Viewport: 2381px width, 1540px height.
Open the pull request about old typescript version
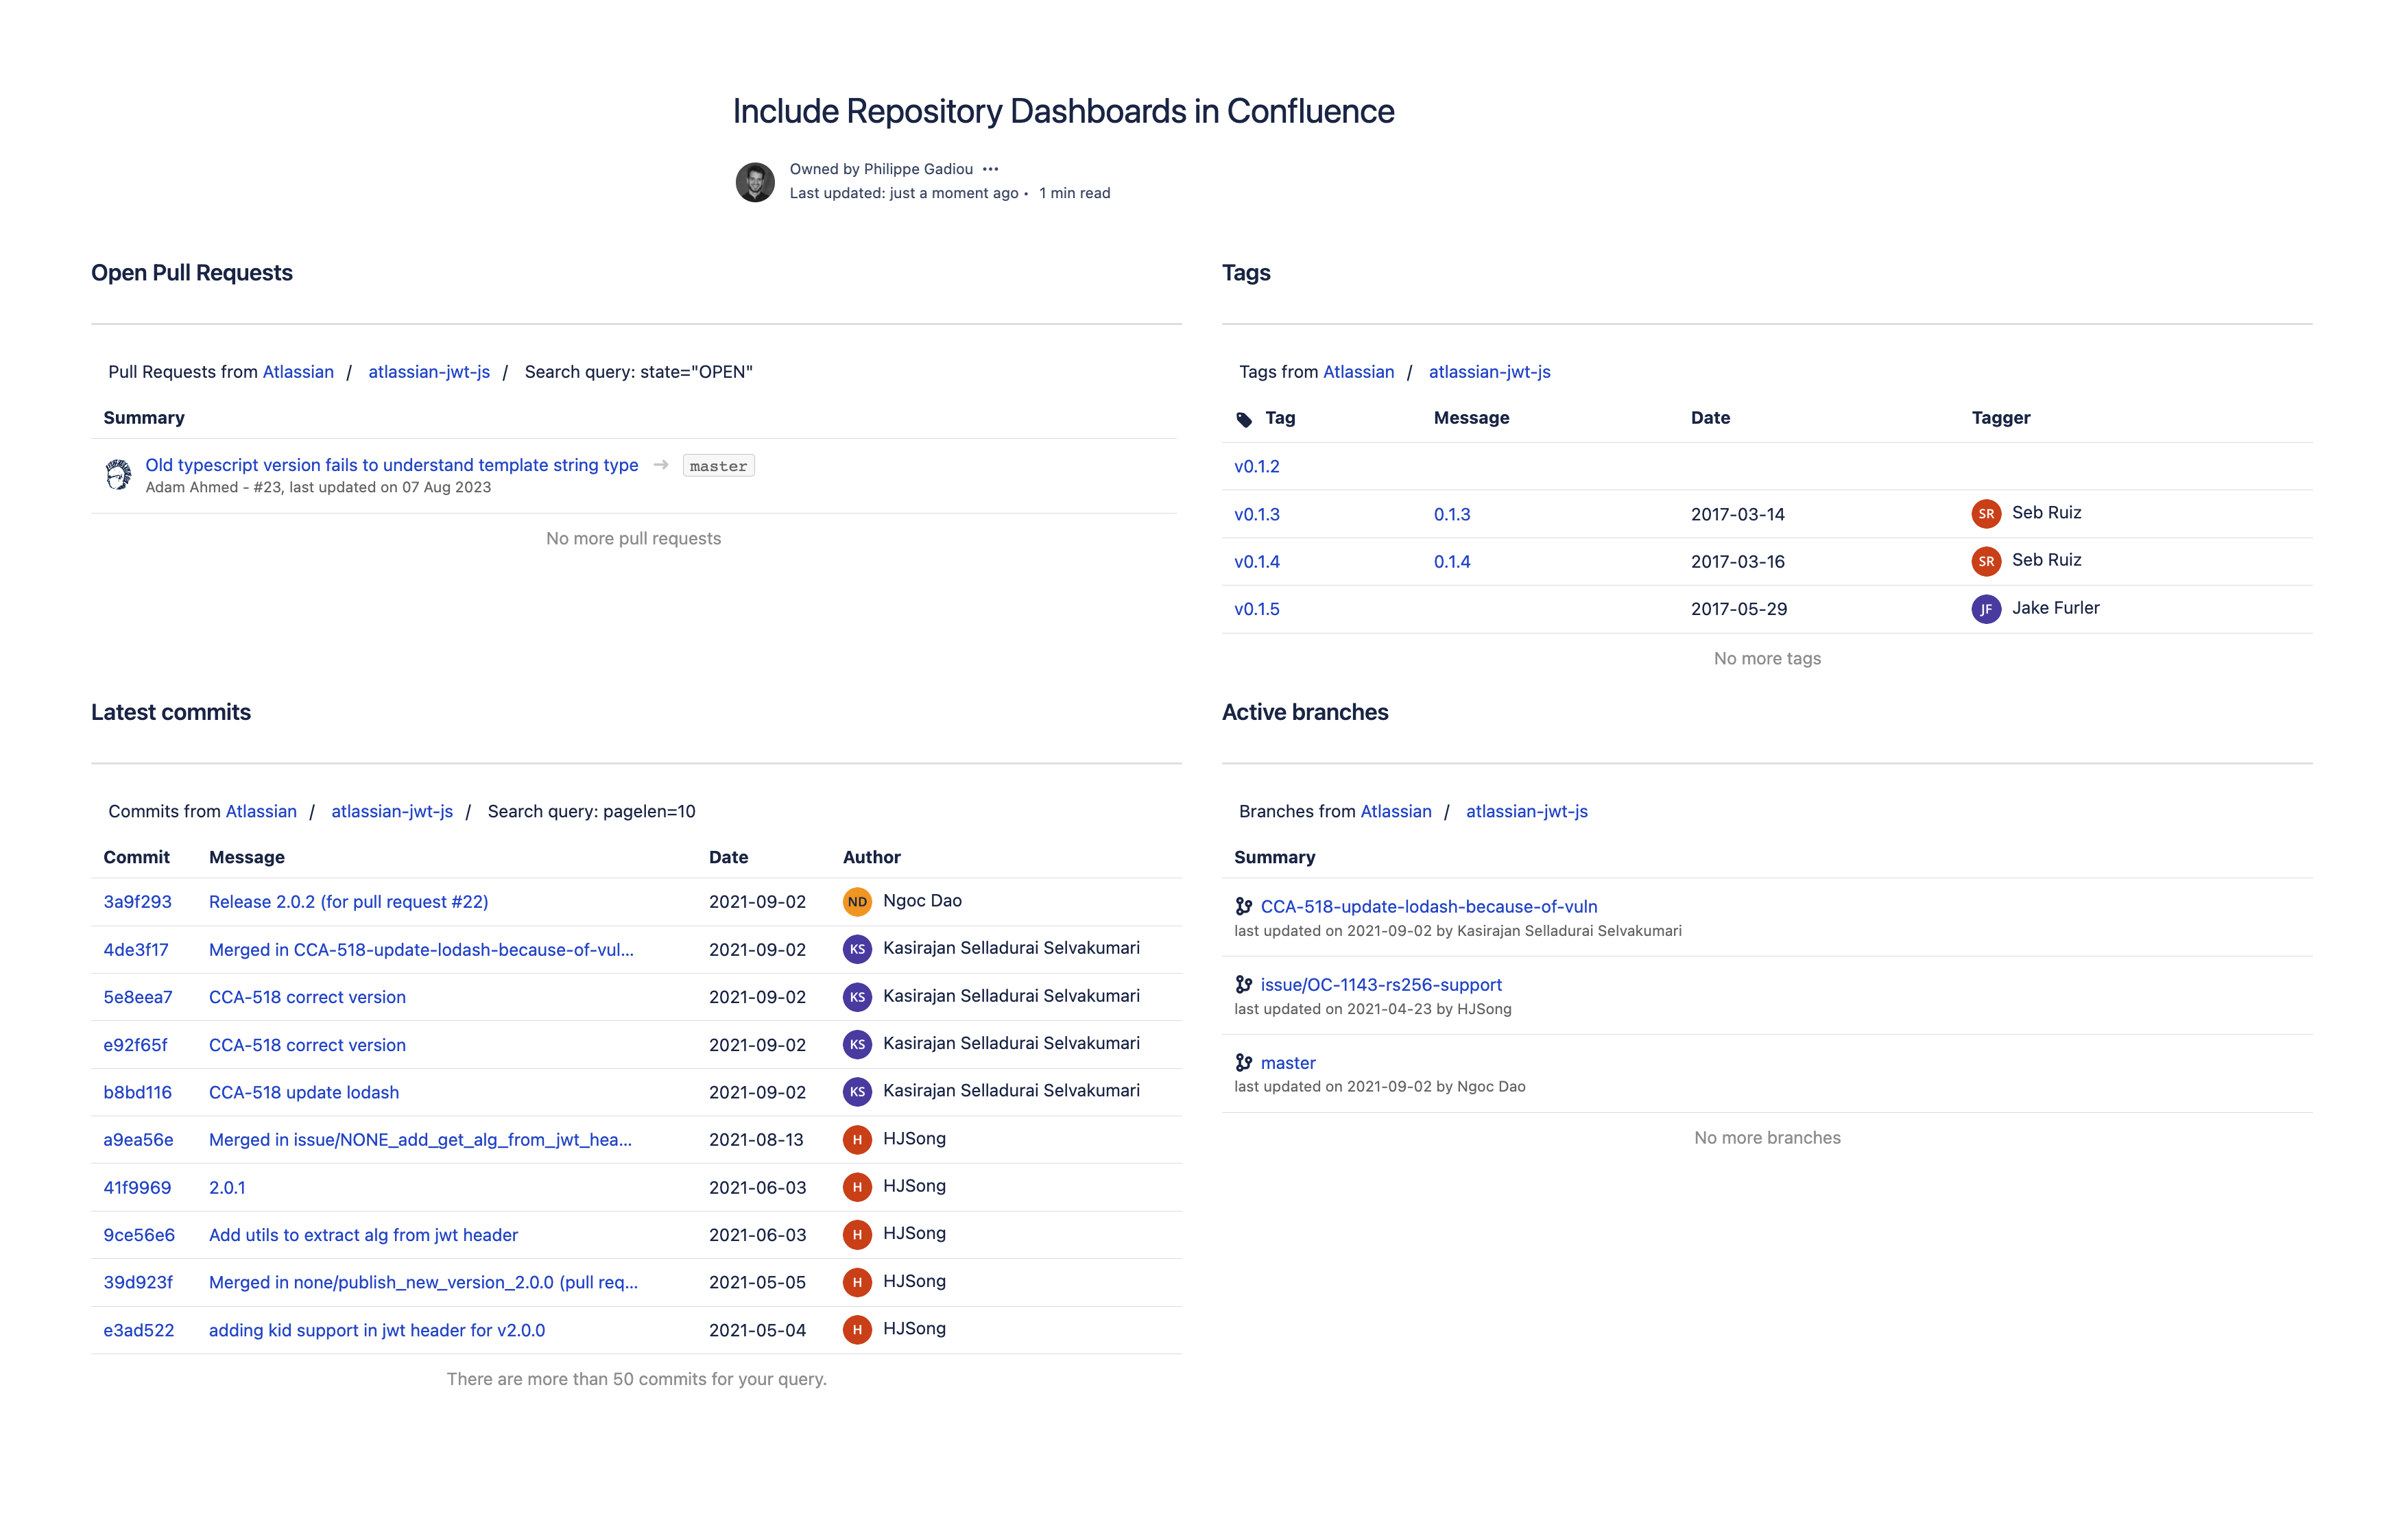(x=392, y=464)
